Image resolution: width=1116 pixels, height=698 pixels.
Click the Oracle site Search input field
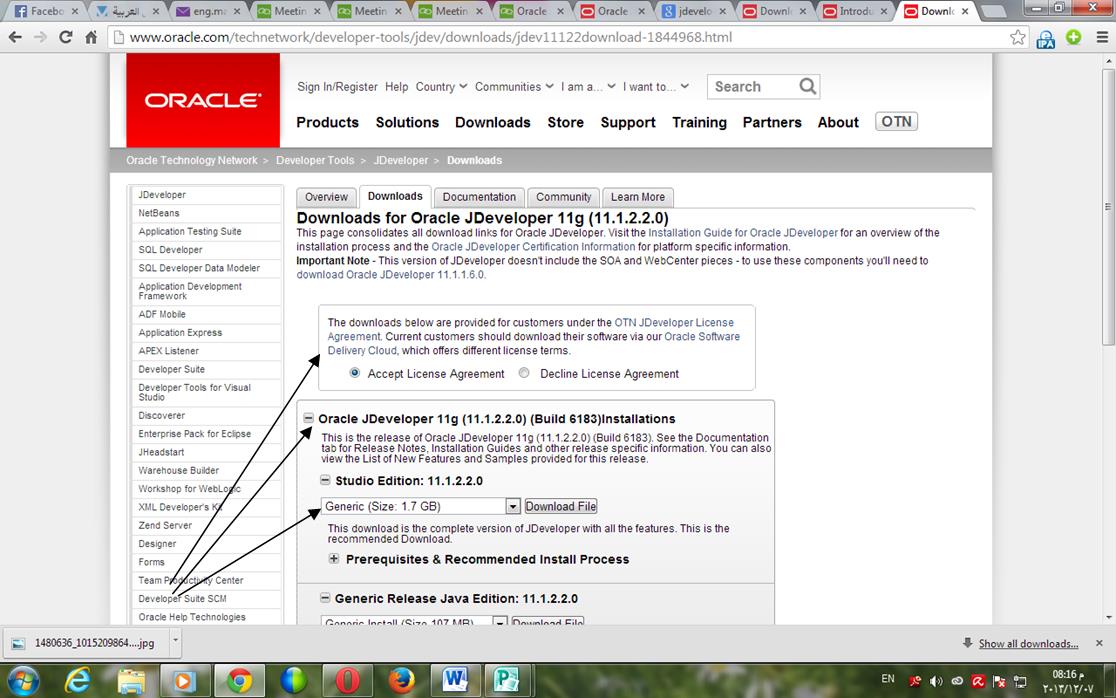click(752, 87)
